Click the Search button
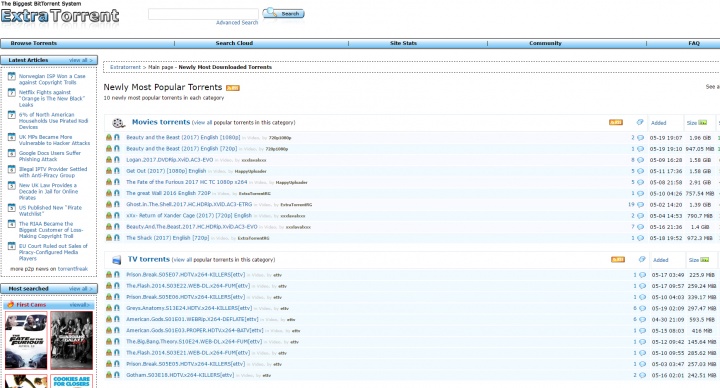The image size is (720, 388). 283,13
